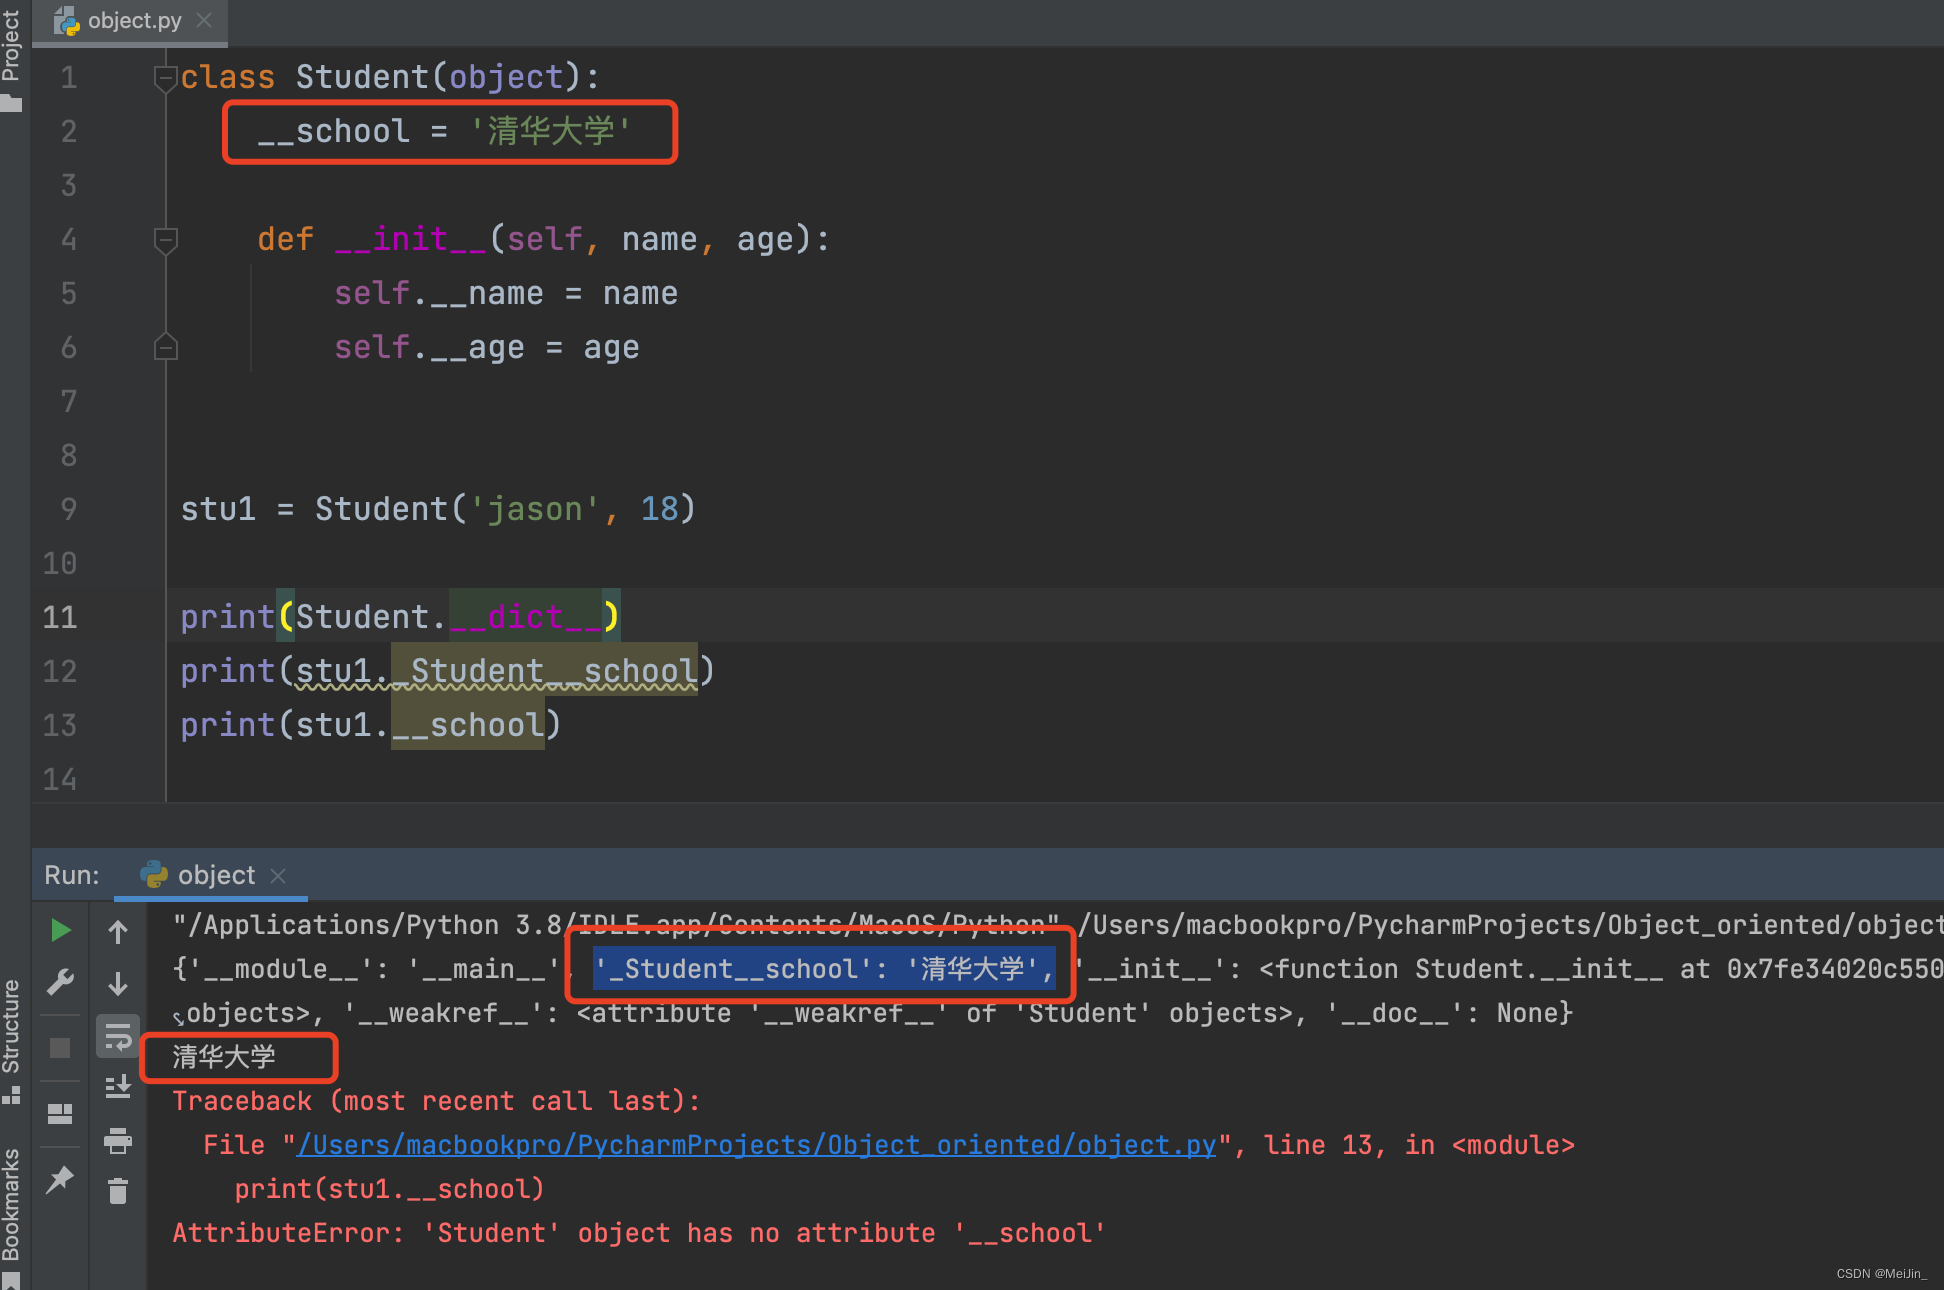Click the AttributeError message line

pyautogui.click(x=639, y=1233)
